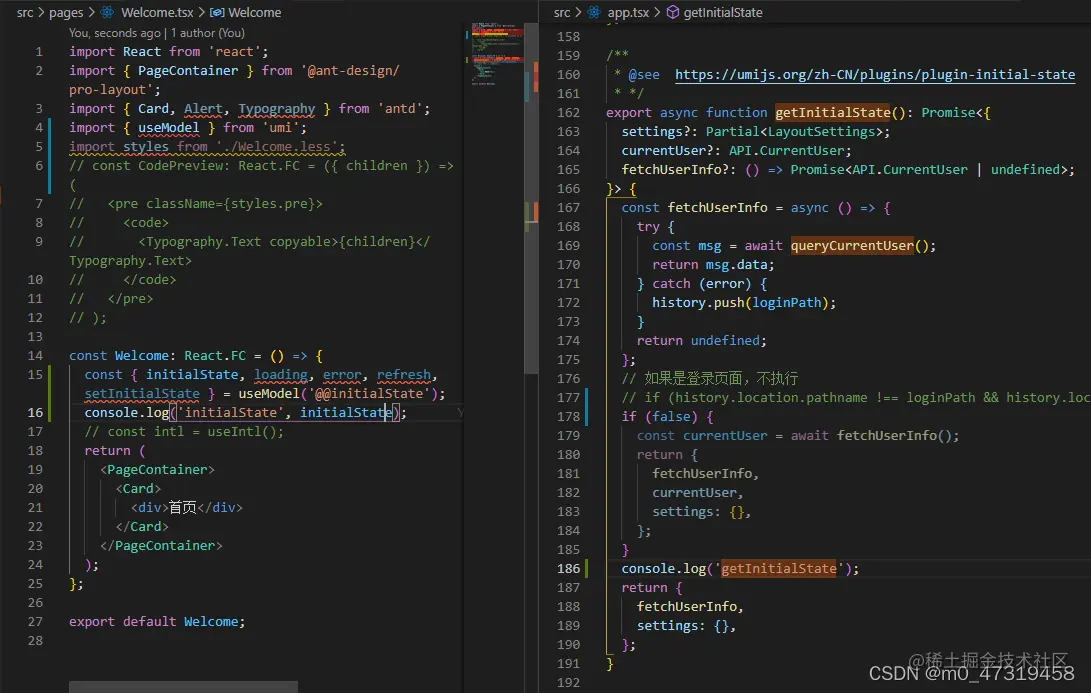Click line number 162 in app.tsx
This screenshot has width=1091, height=693.
pos(568,113)
